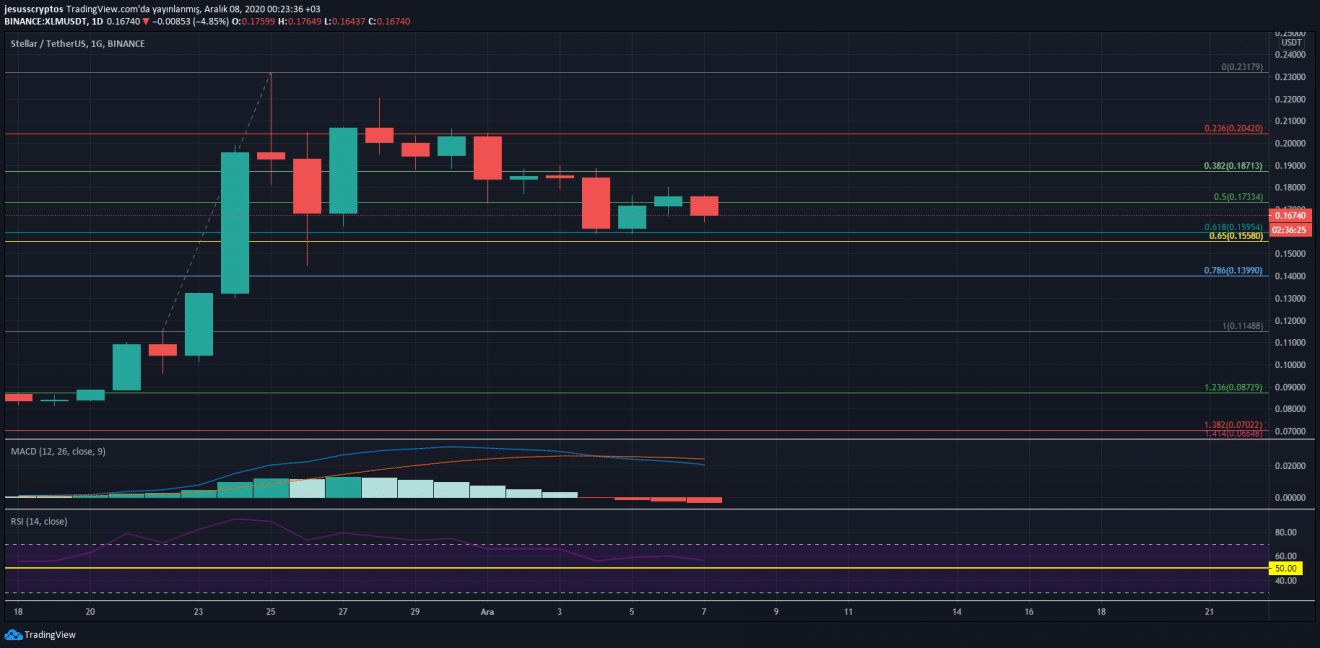Click the USDT currency label on price axis
The width and height of the screenshot is (1320, 648).
(1291, 42)
